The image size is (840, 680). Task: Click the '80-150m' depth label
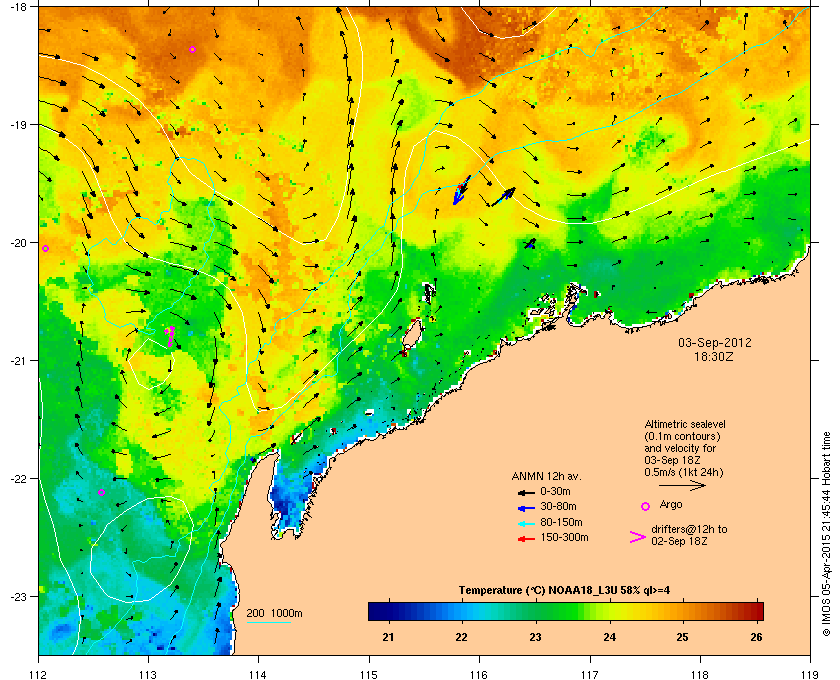[561, 522]
